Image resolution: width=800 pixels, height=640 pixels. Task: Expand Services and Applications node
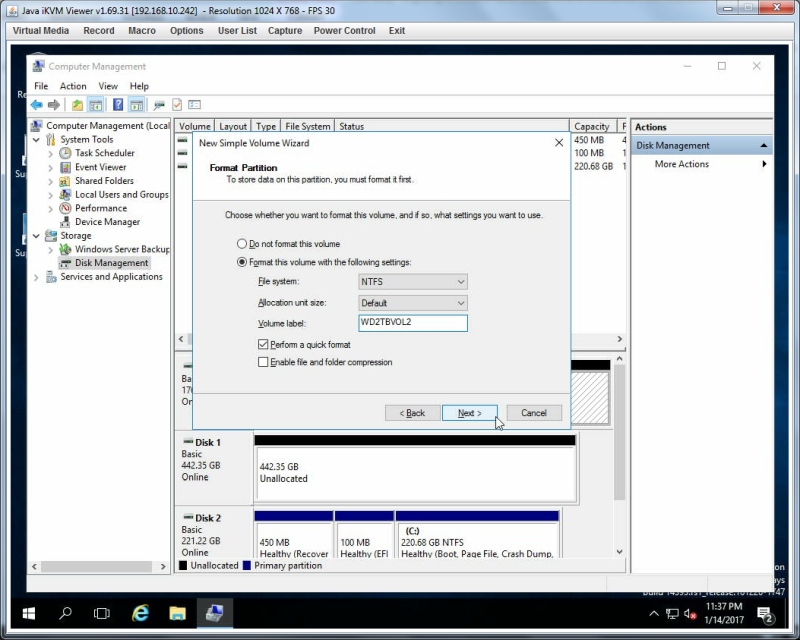36,277
